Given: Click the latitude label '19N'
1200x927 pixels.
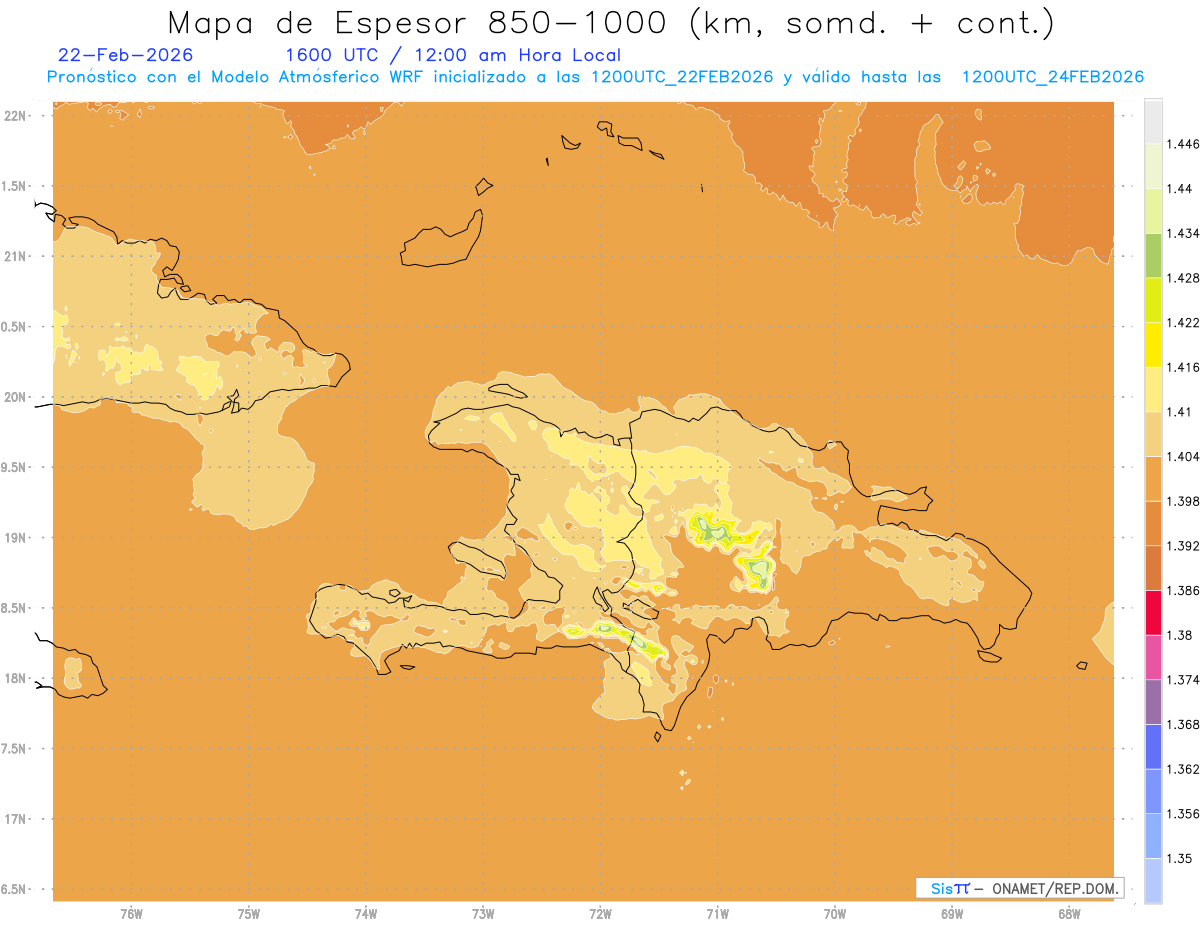Looking at the screenshot, I should pyautogui.click(x=16, y=538).
